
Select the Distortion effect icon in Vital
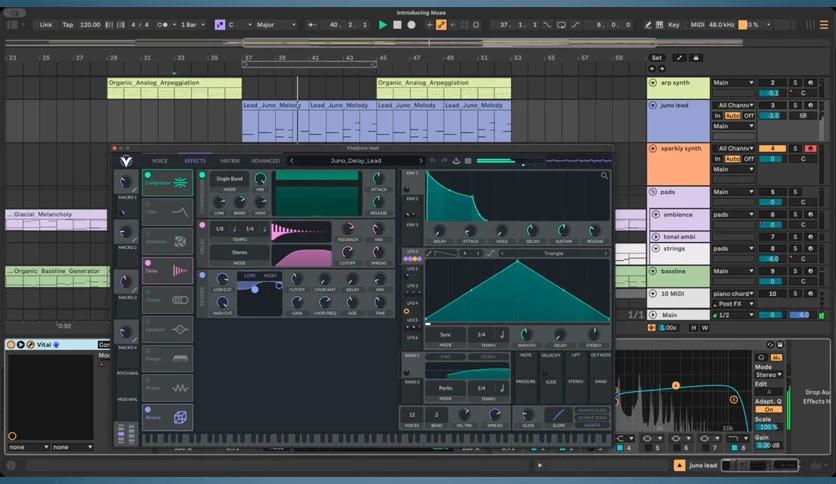[x=180, y=241]
